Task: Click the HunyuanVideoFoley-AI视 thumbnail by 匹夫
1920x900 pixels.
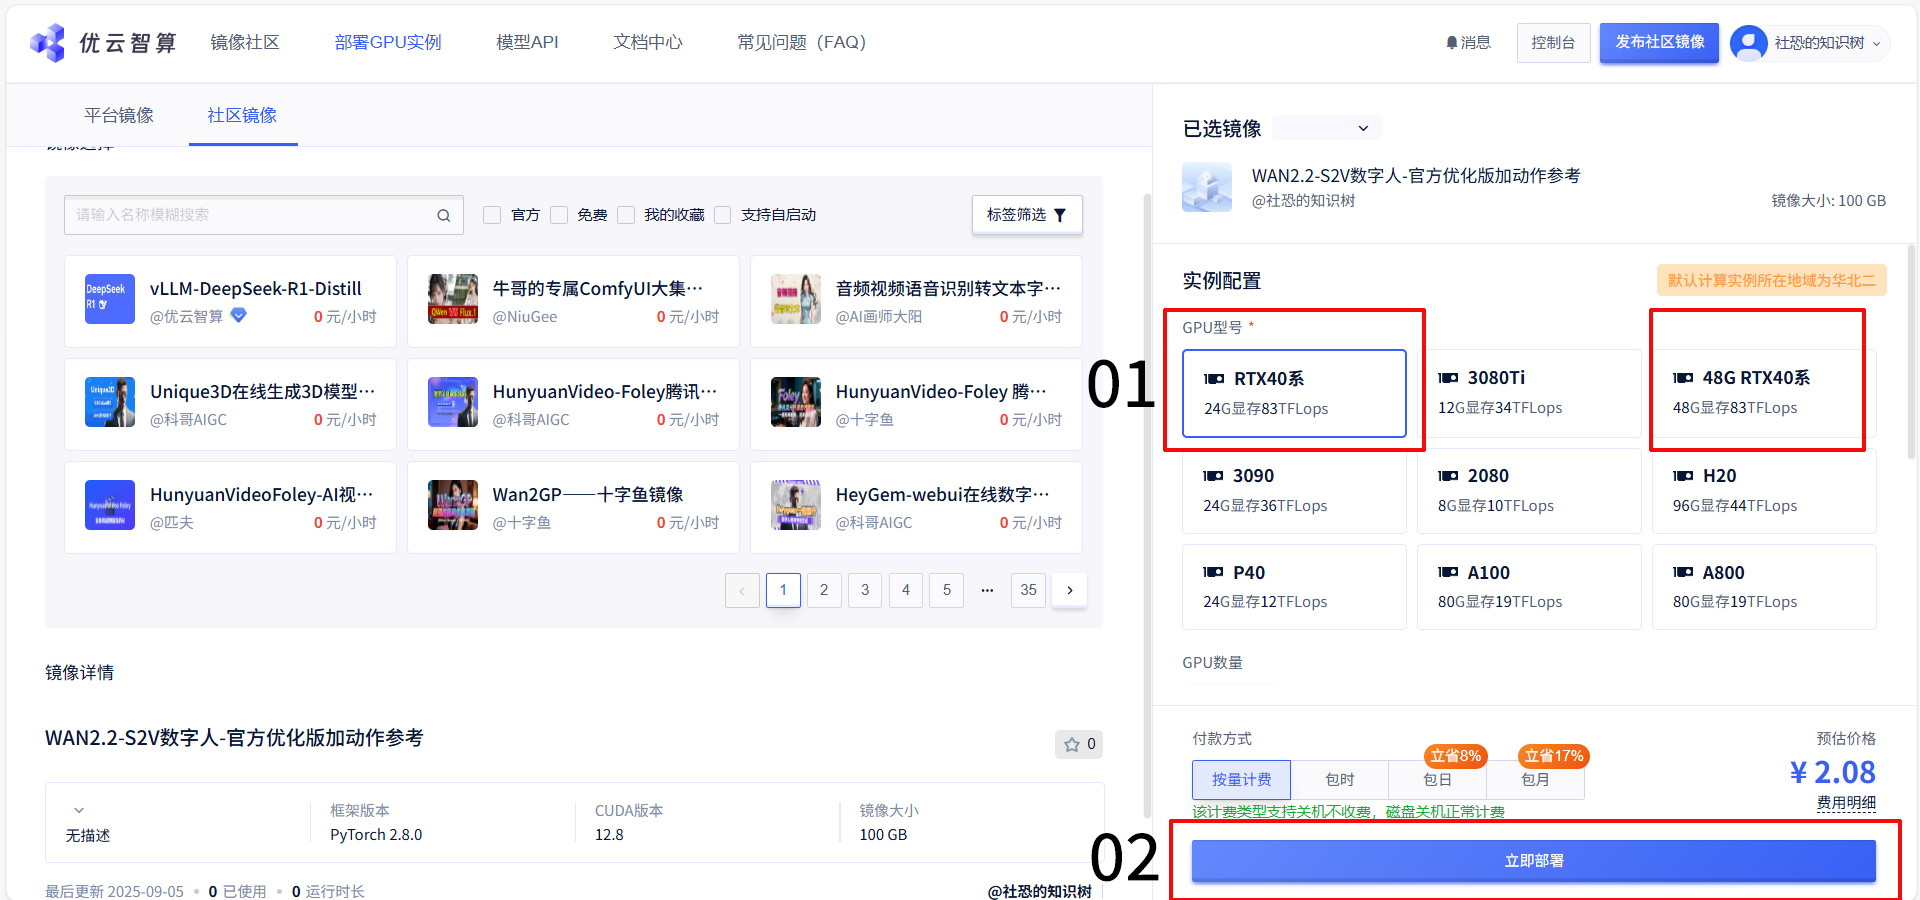Action: coord(110,505)
